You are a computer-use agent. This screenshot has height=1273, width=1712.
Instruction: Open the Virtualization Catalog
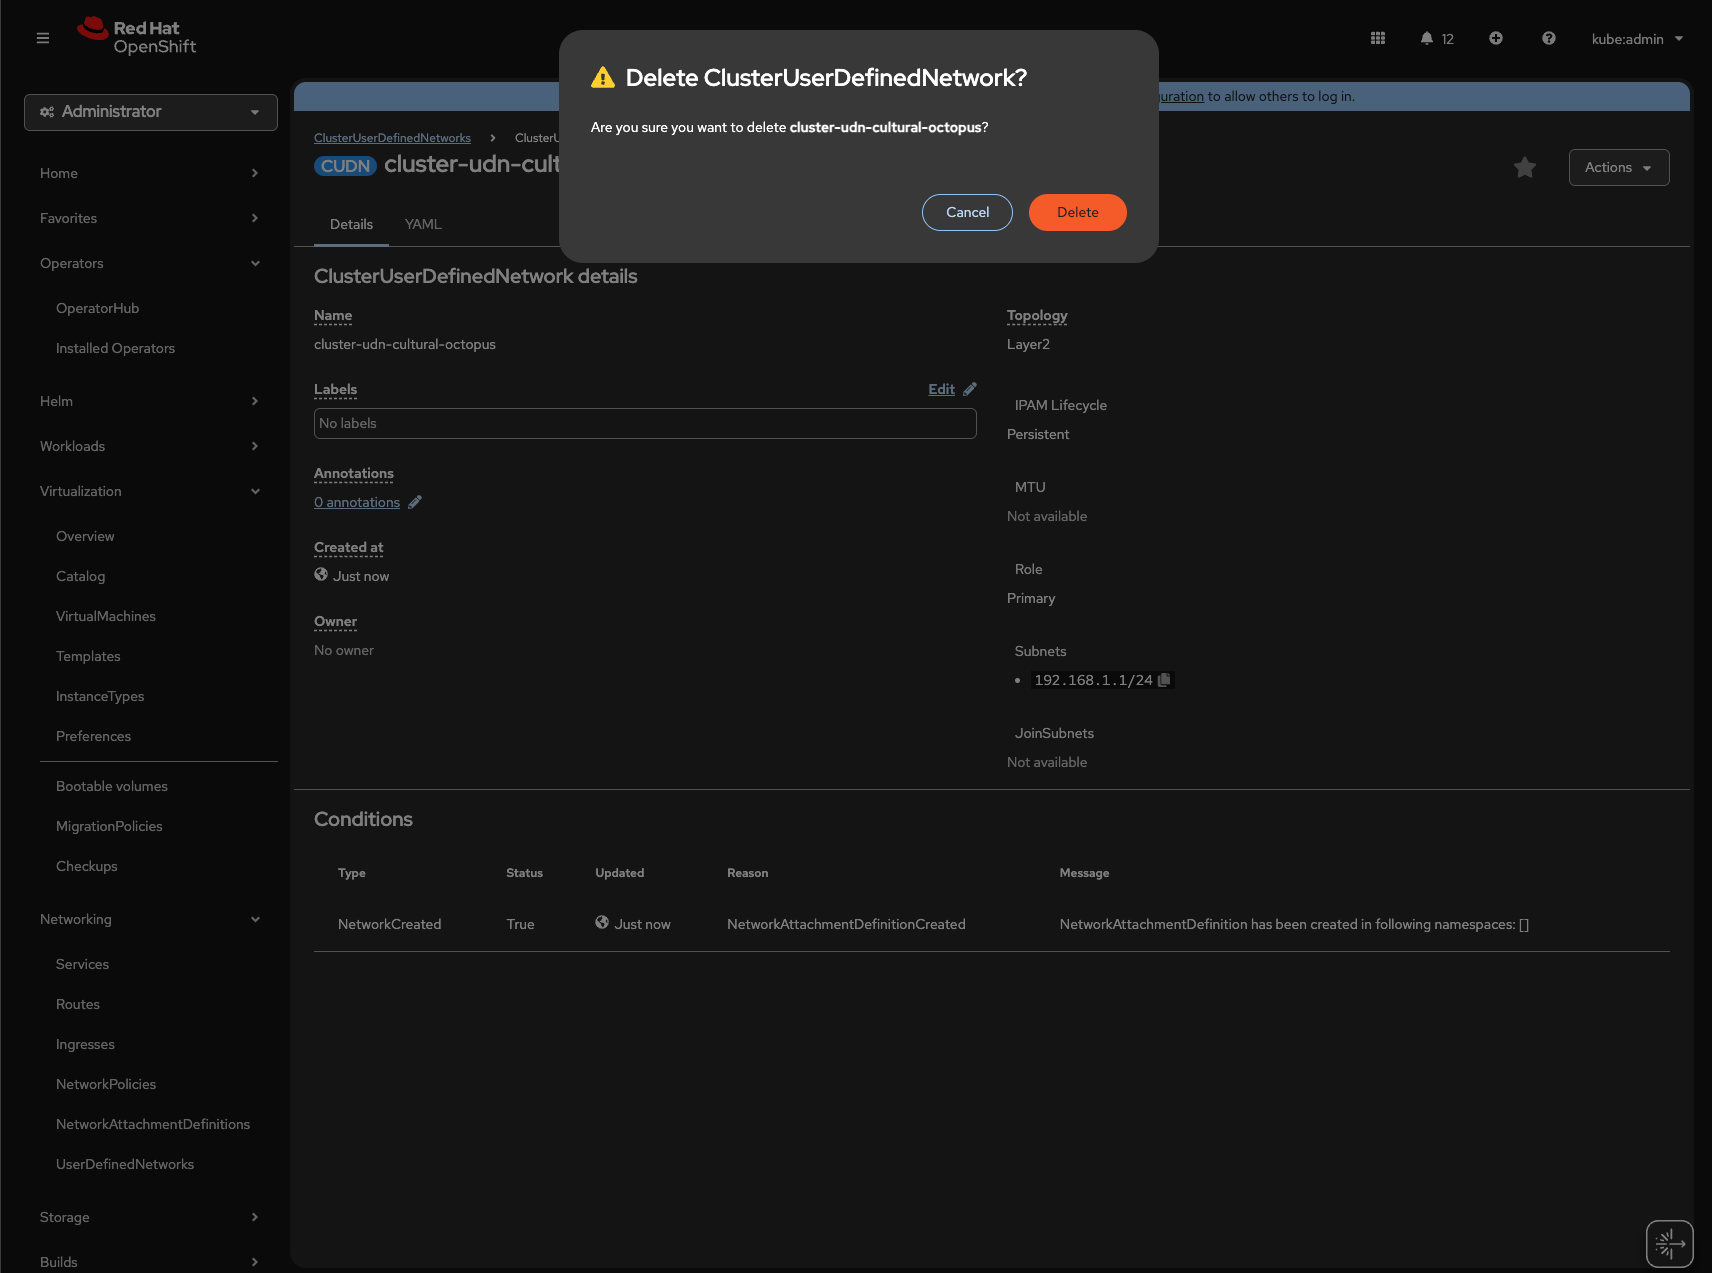(x=80, y=576)
